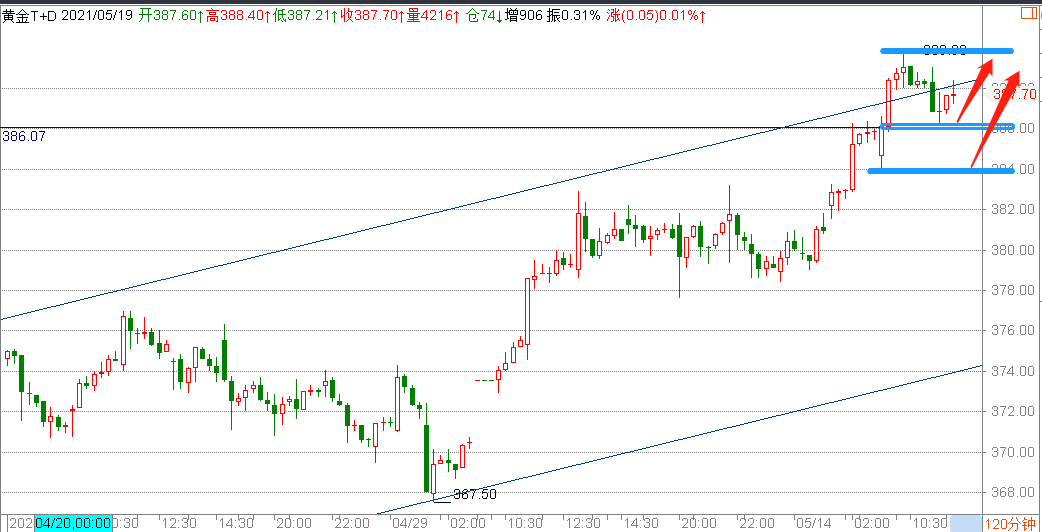Click the 376.00 price axis label
This screenshot has width=1042, height=532.
click(1014, 331)
